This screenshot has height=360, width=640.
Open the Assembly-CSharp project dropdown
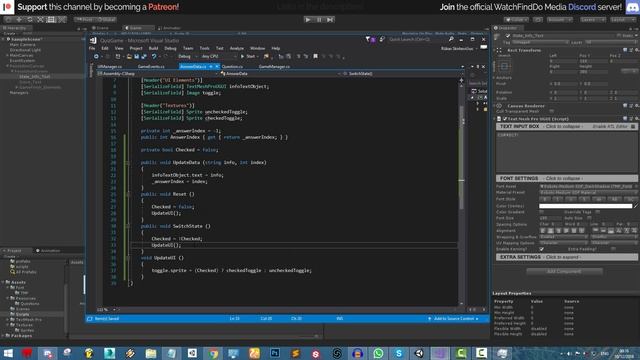[x=158, y=73]
